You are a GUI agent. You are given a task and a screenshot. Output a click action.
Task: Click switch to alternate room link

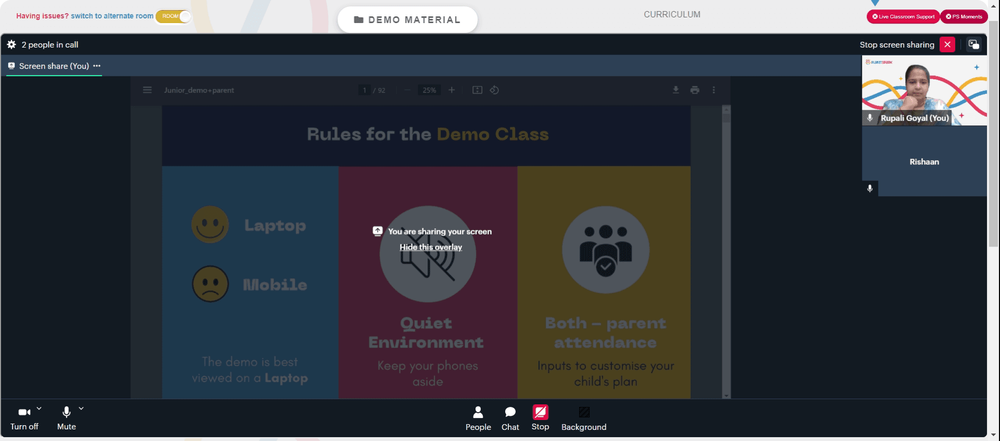112,16
